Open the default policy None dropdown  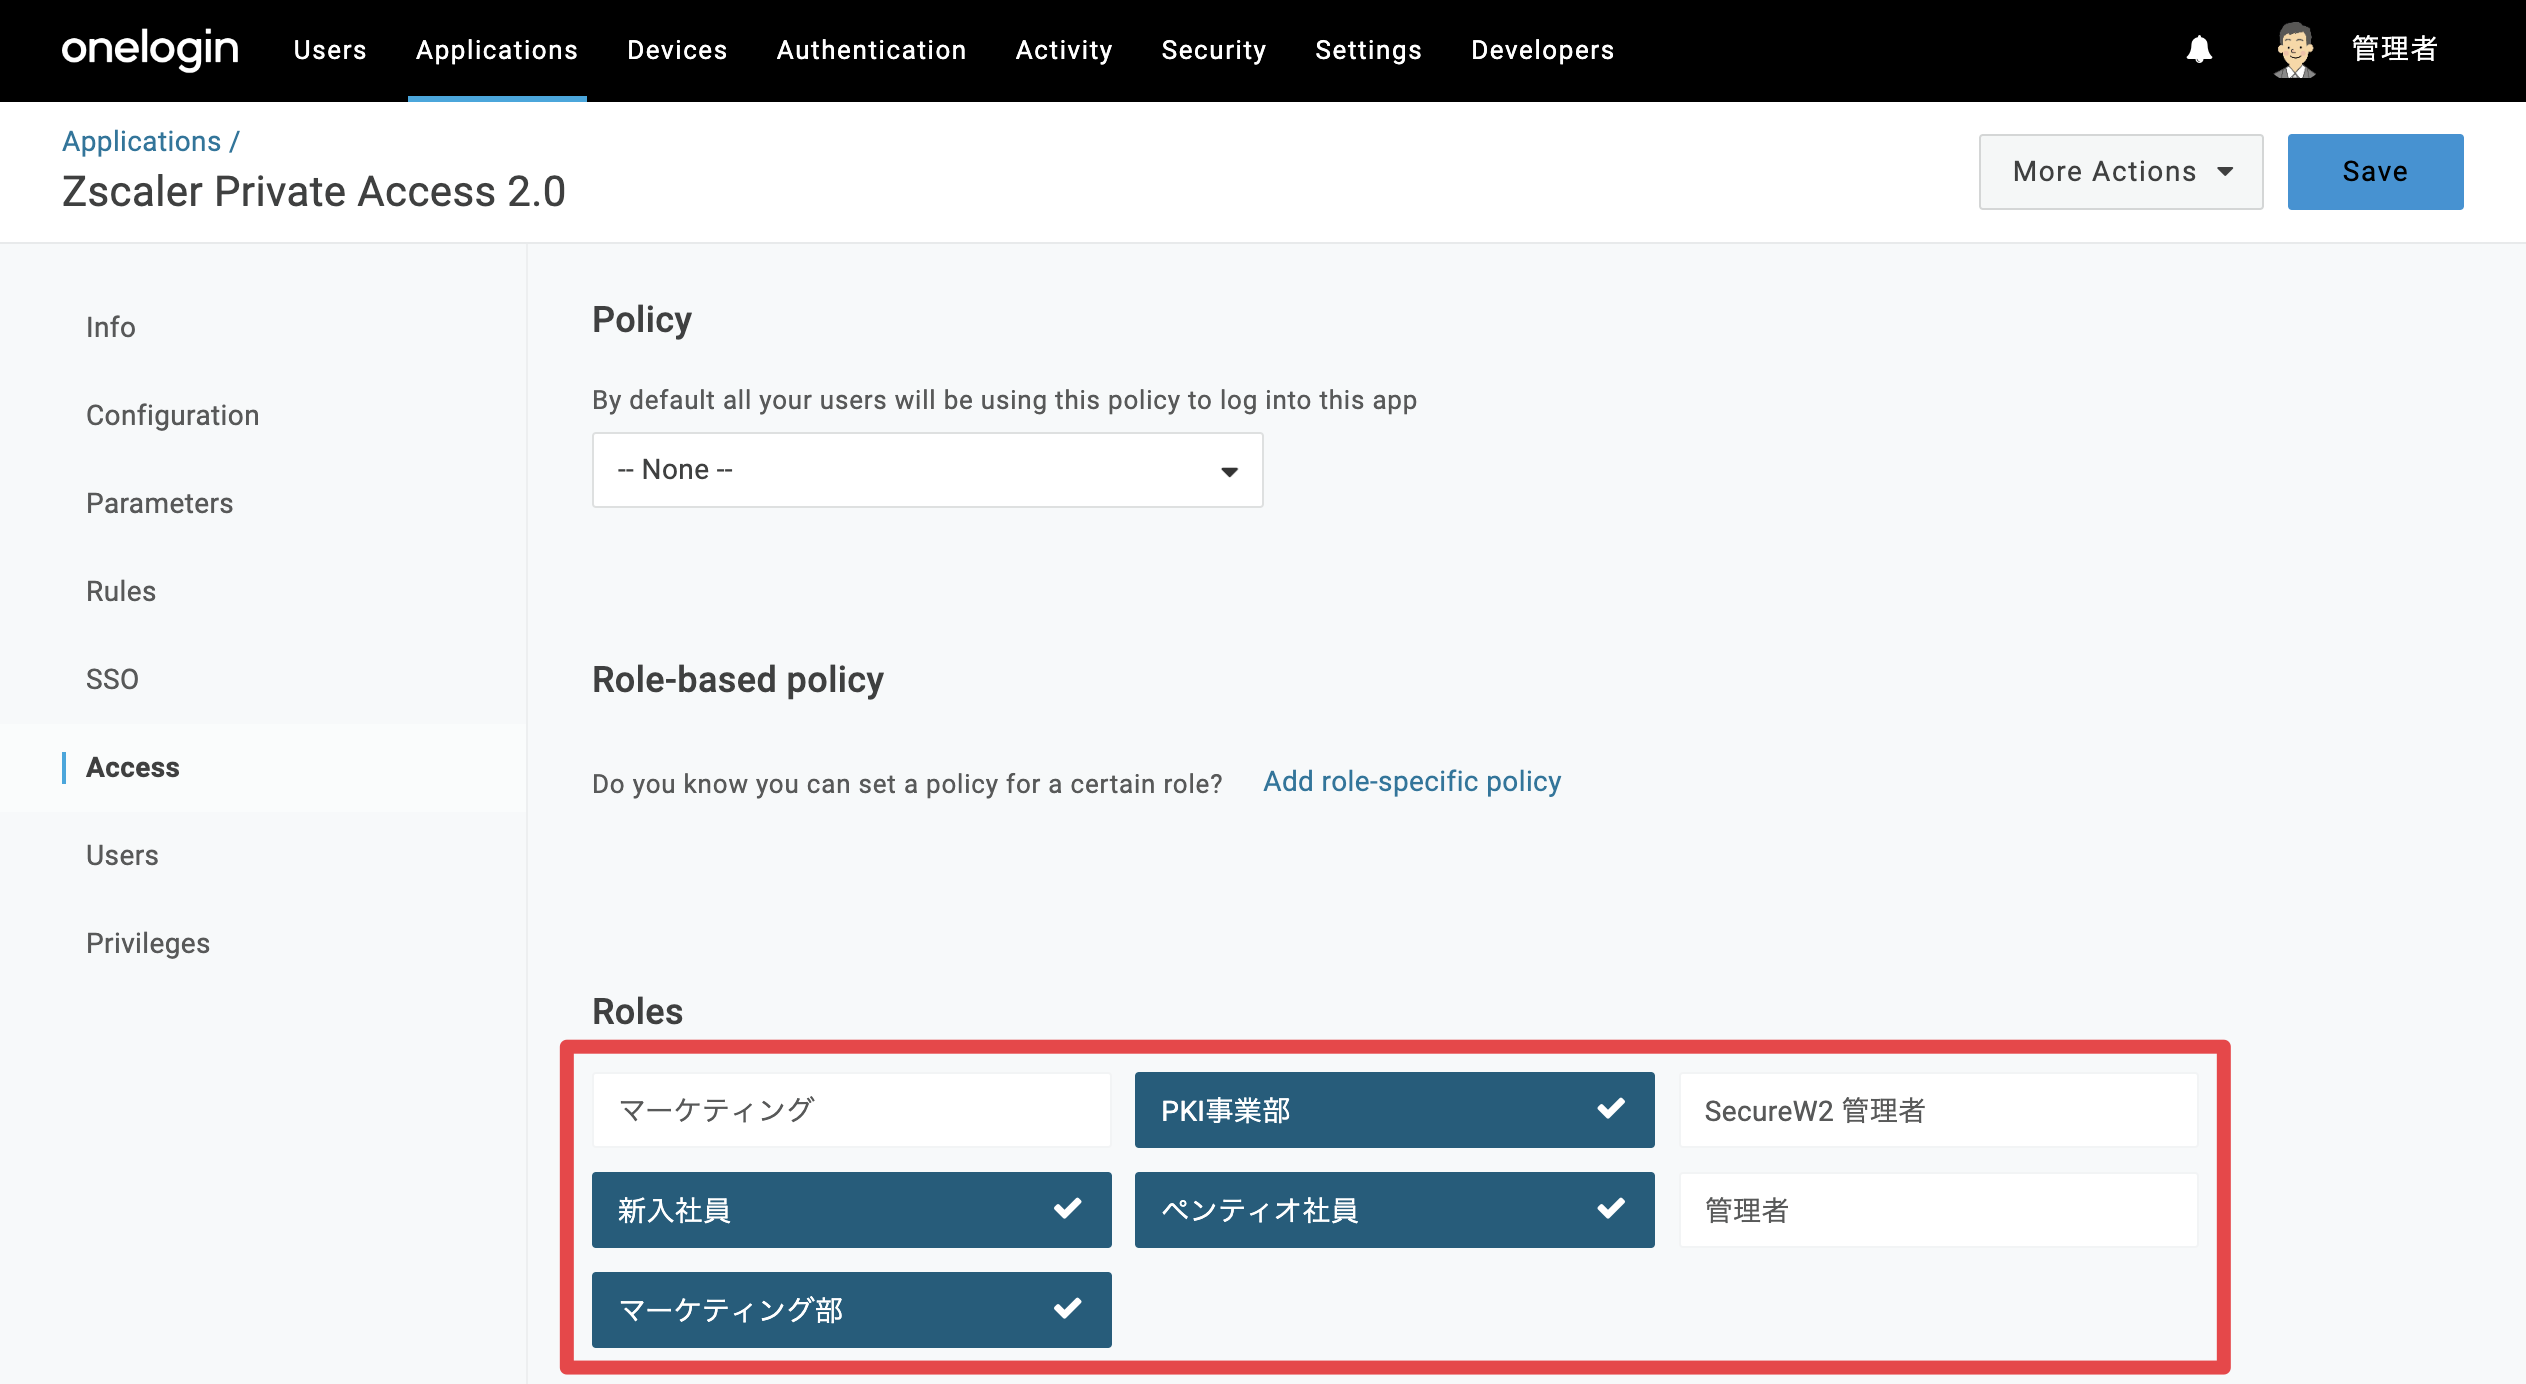(x=927, y=470)
